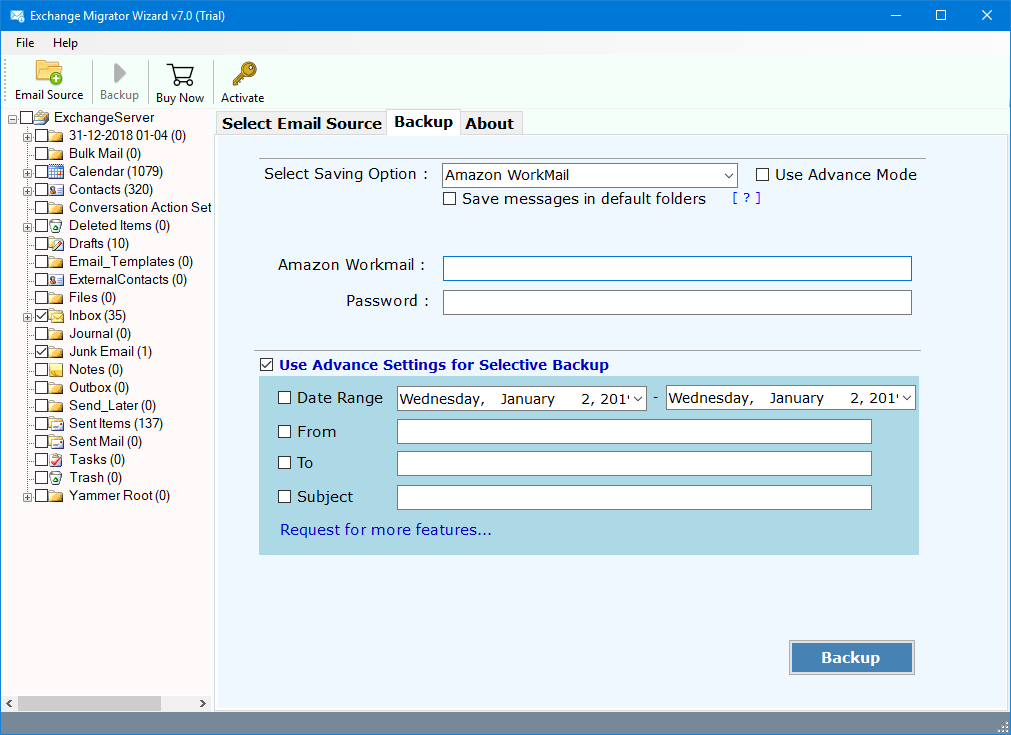Click the ExchangeServer root mailbox icon

42,117
